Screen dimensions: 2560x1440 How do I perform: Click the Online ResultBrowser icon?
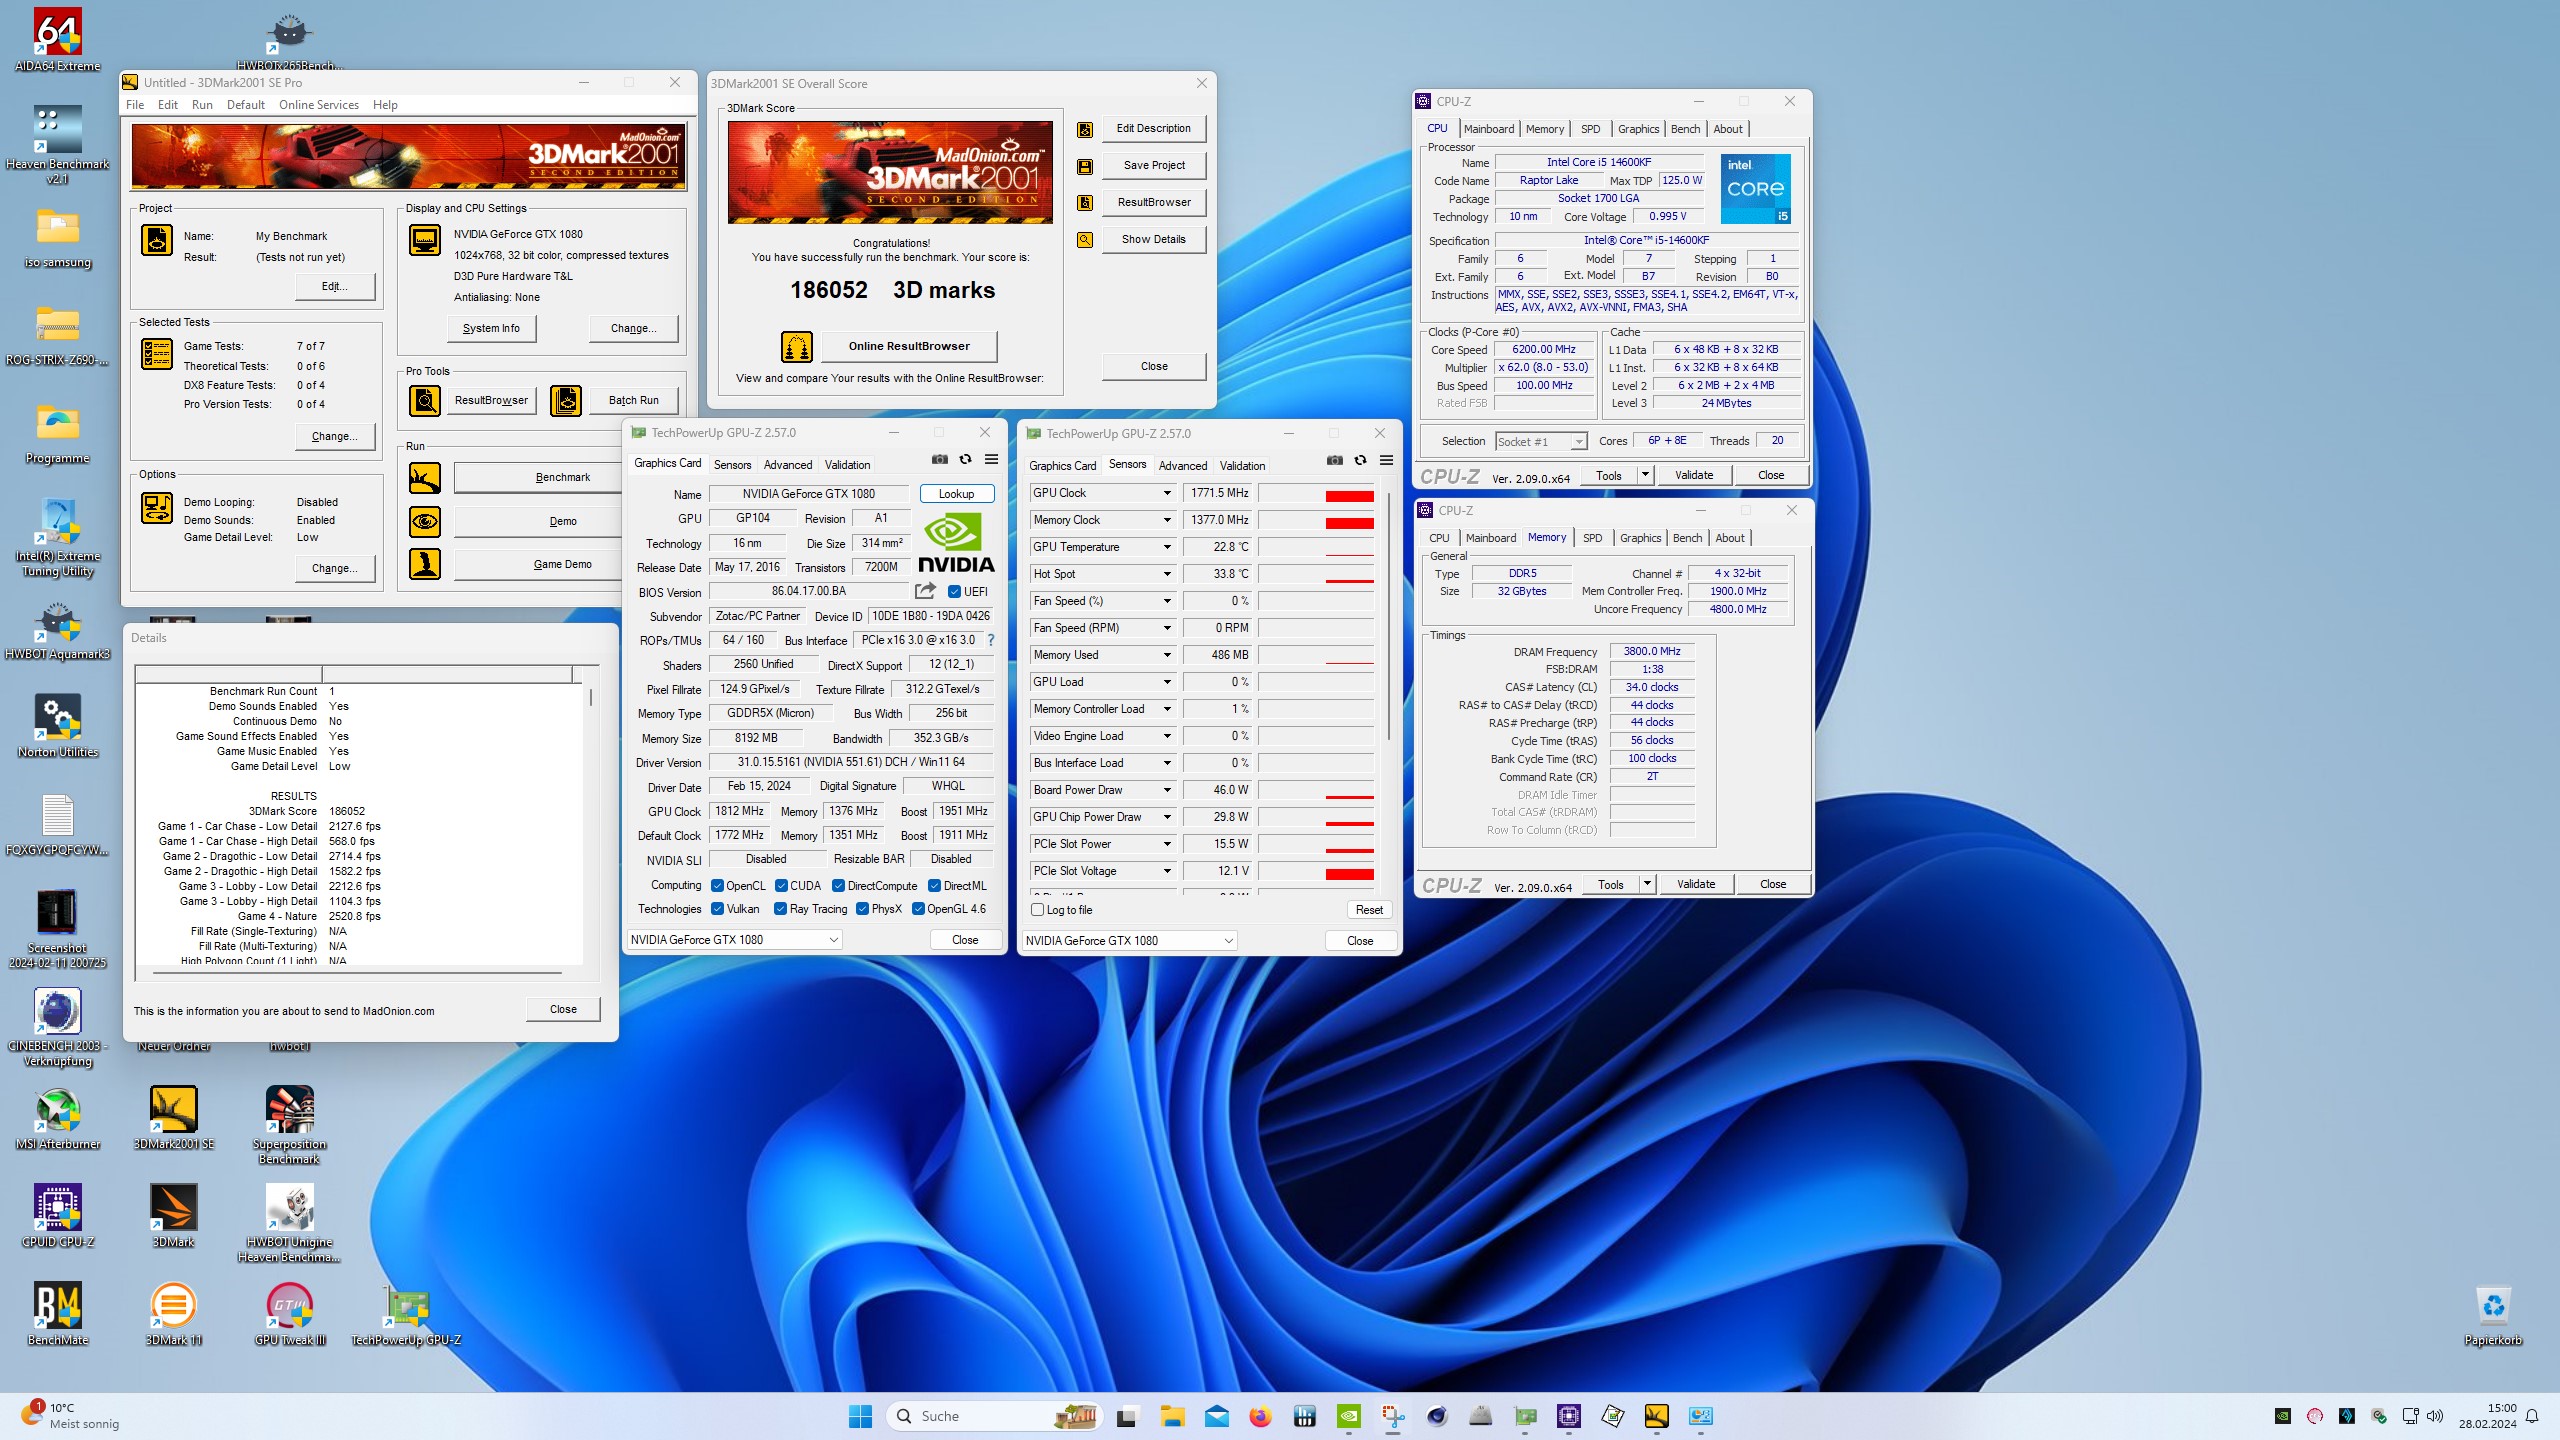[797, 347]
